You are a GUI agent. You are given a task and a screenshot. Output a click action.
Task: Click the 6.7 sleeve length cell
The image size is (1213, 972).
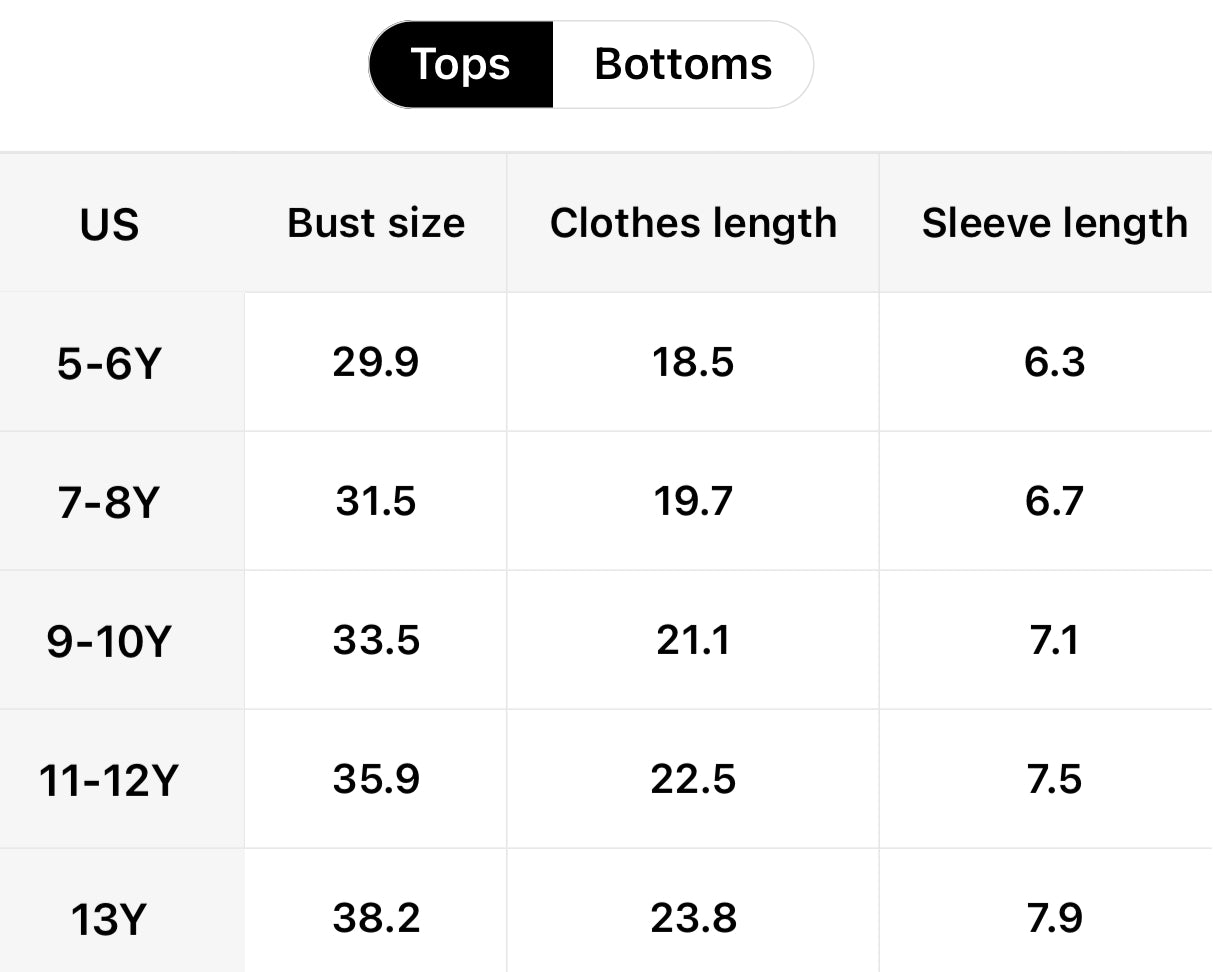(1054, 501)
